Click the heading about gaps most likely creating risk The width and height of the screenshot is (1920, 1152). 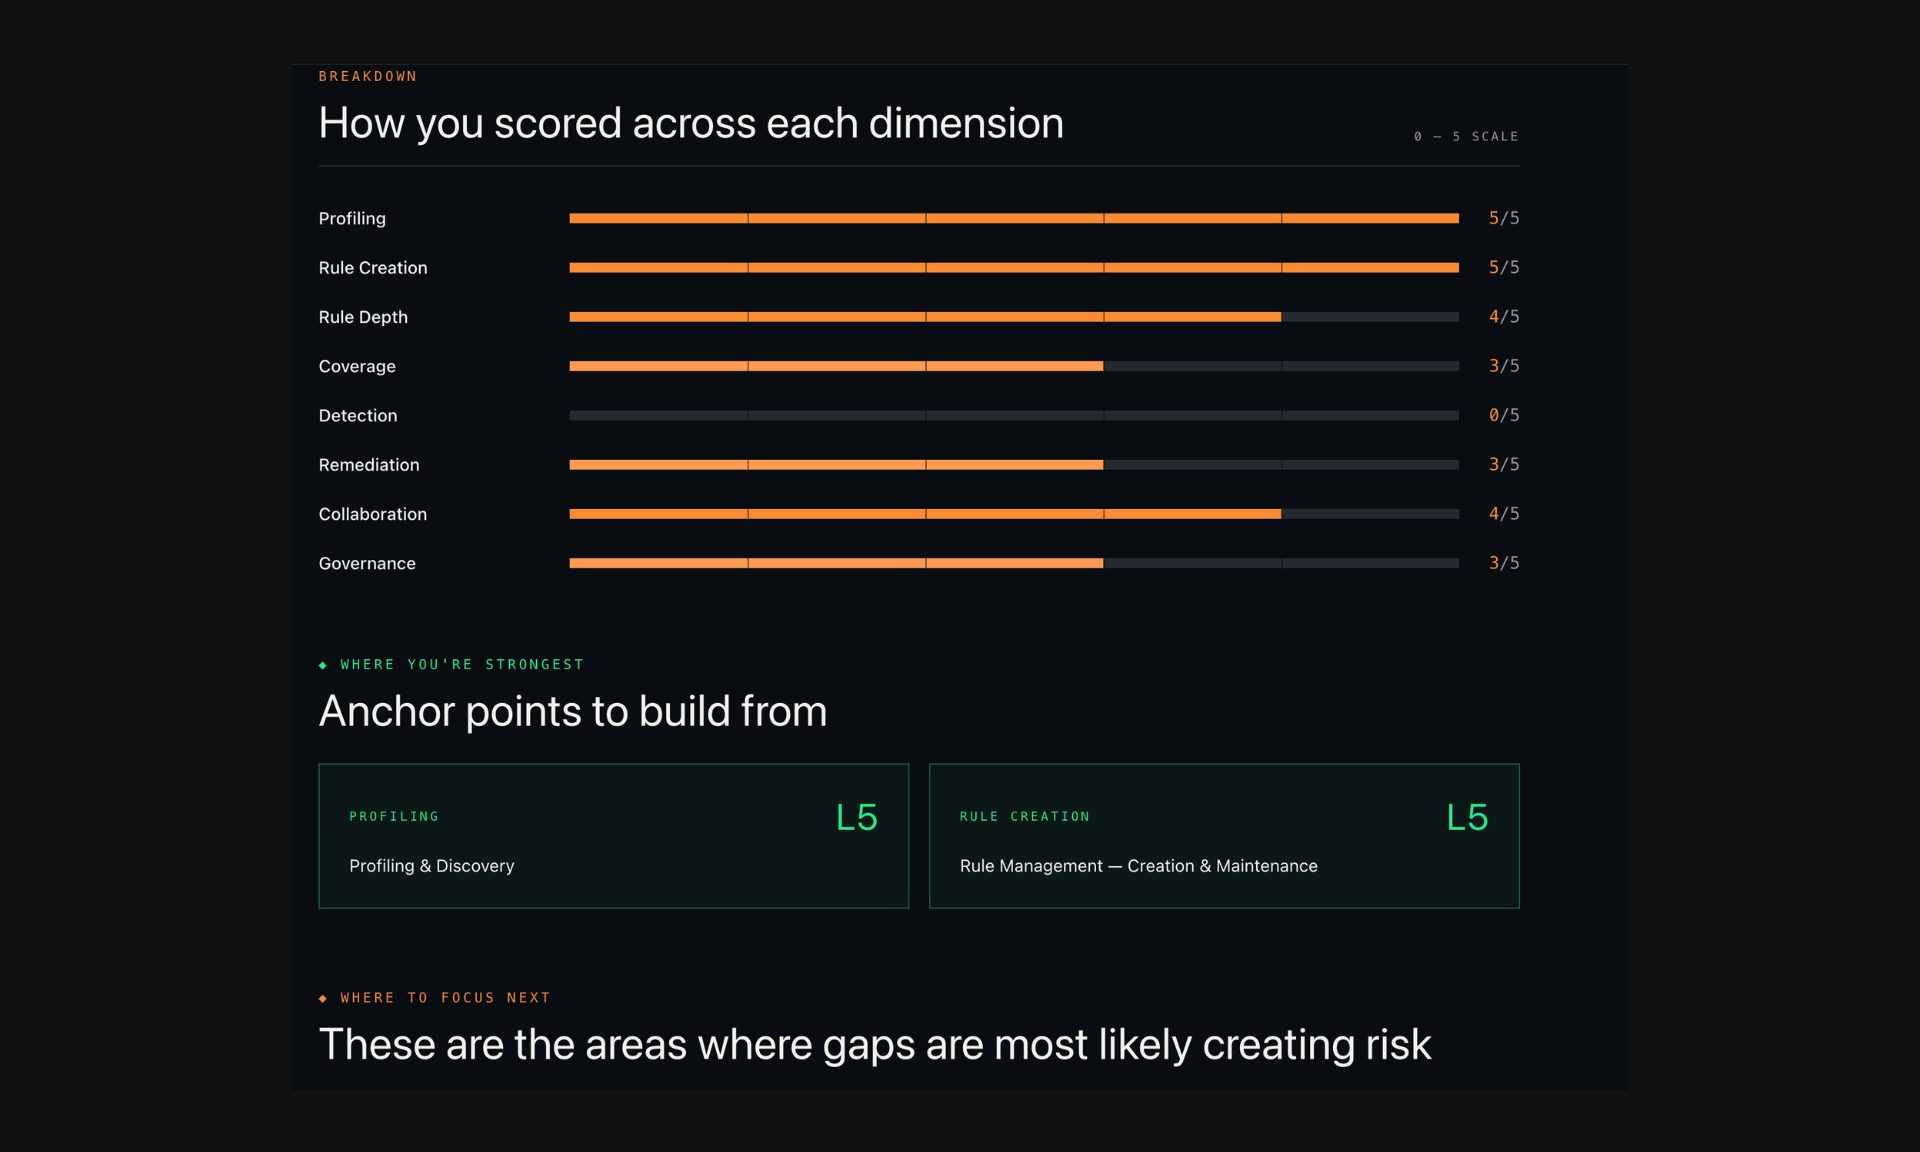[x=875, y=1045]
